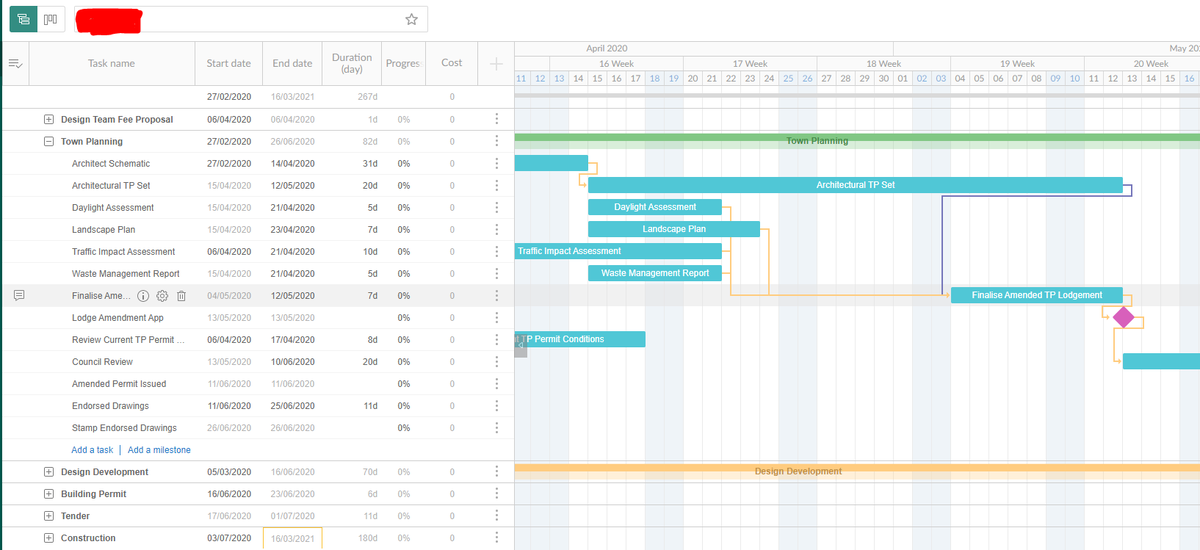Open three-dot menu for Waste Management Report
This screenshot has height=550, width=1200.
point(496,273)
